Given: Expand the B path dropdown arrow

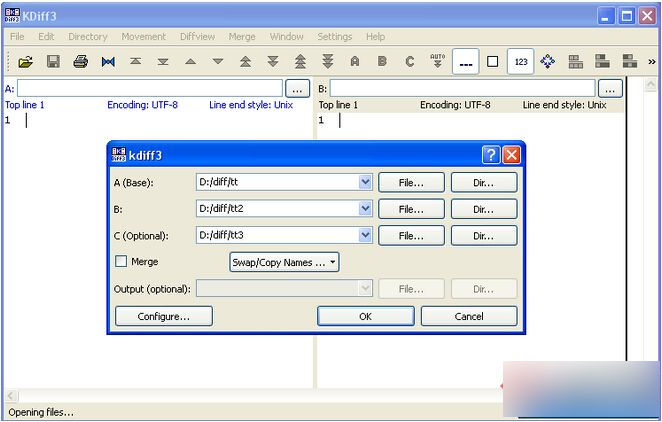Looking at the screenshot, I should click(365, 208).
